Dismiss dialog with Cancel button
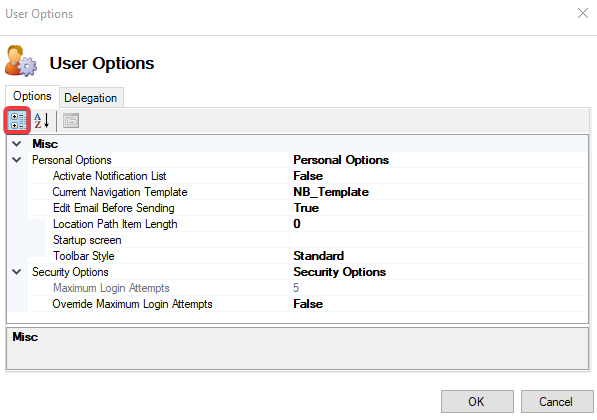 coord(557,401)
